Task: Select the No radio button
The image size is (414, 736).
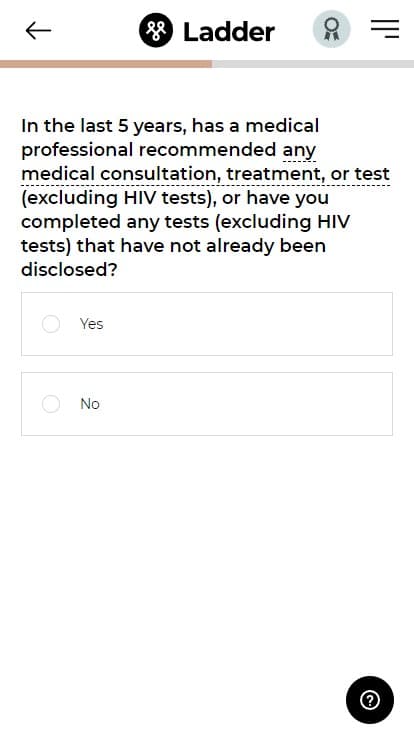Action: tap(51, 404)
